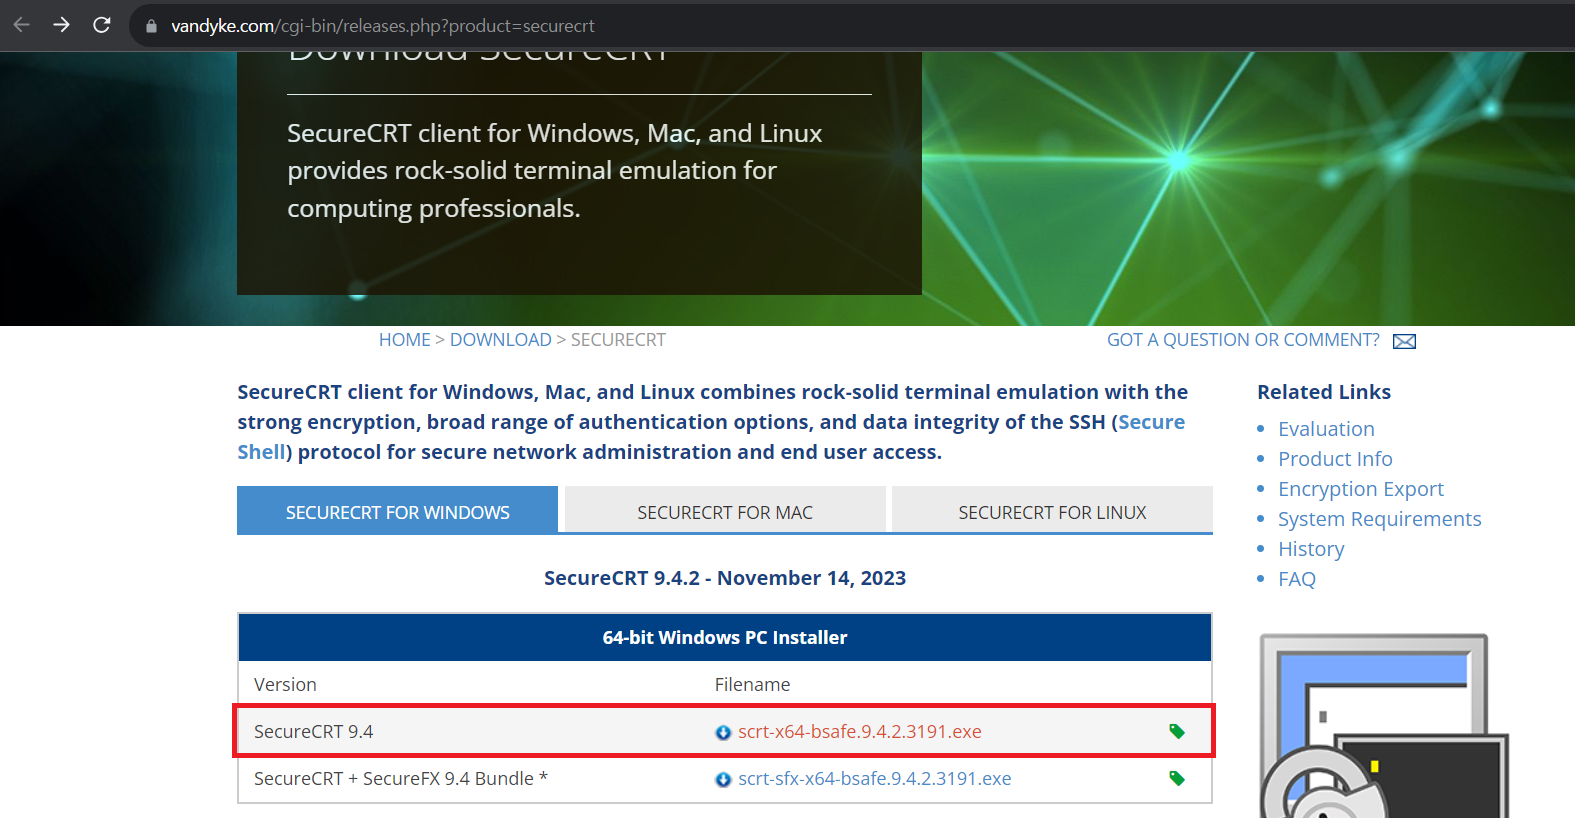Open Encryption Export link
The height and width of the screenshot is (818, 1575).
point(1361,489)
